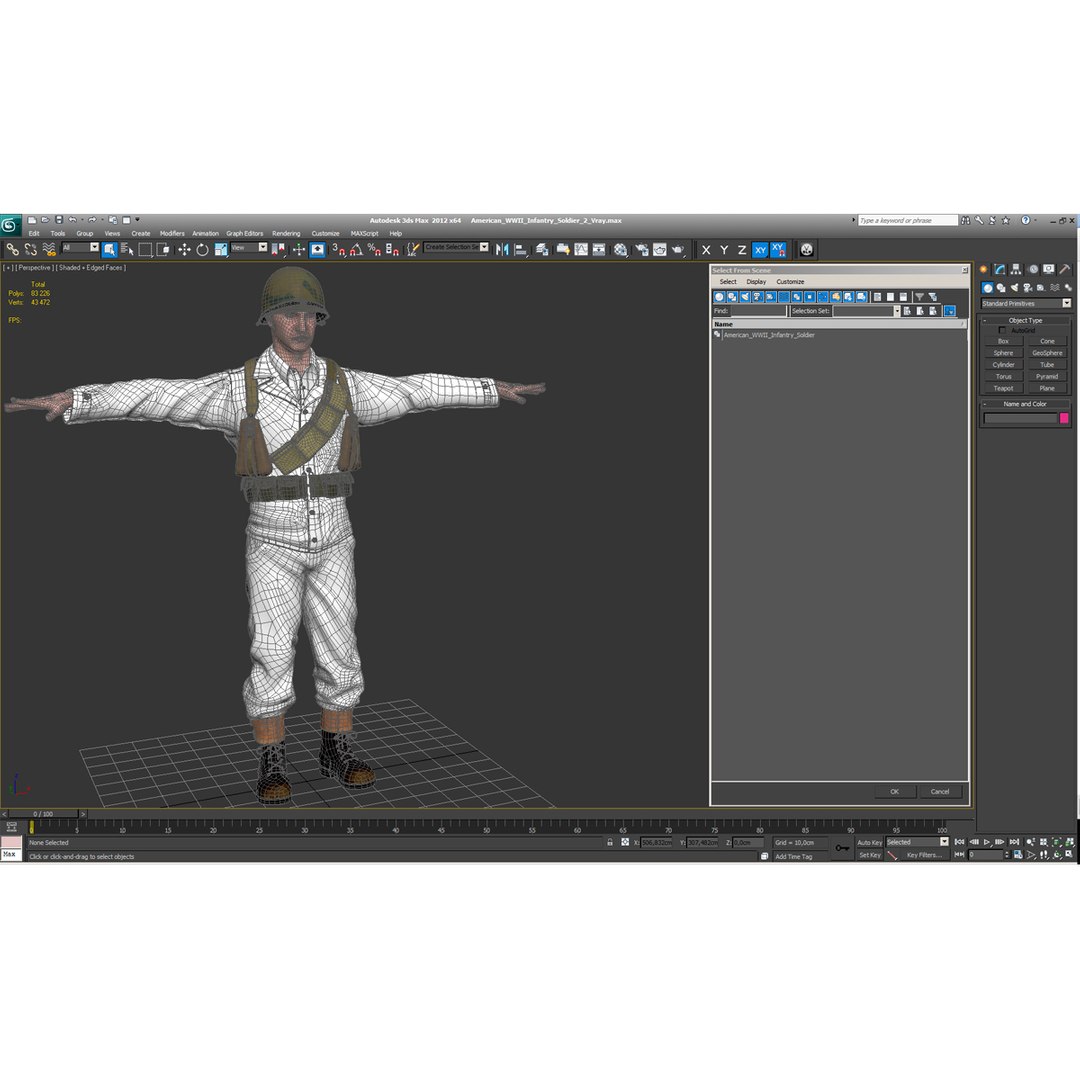Open the Utilities hammer panel tab

[x=1065, y=269]
